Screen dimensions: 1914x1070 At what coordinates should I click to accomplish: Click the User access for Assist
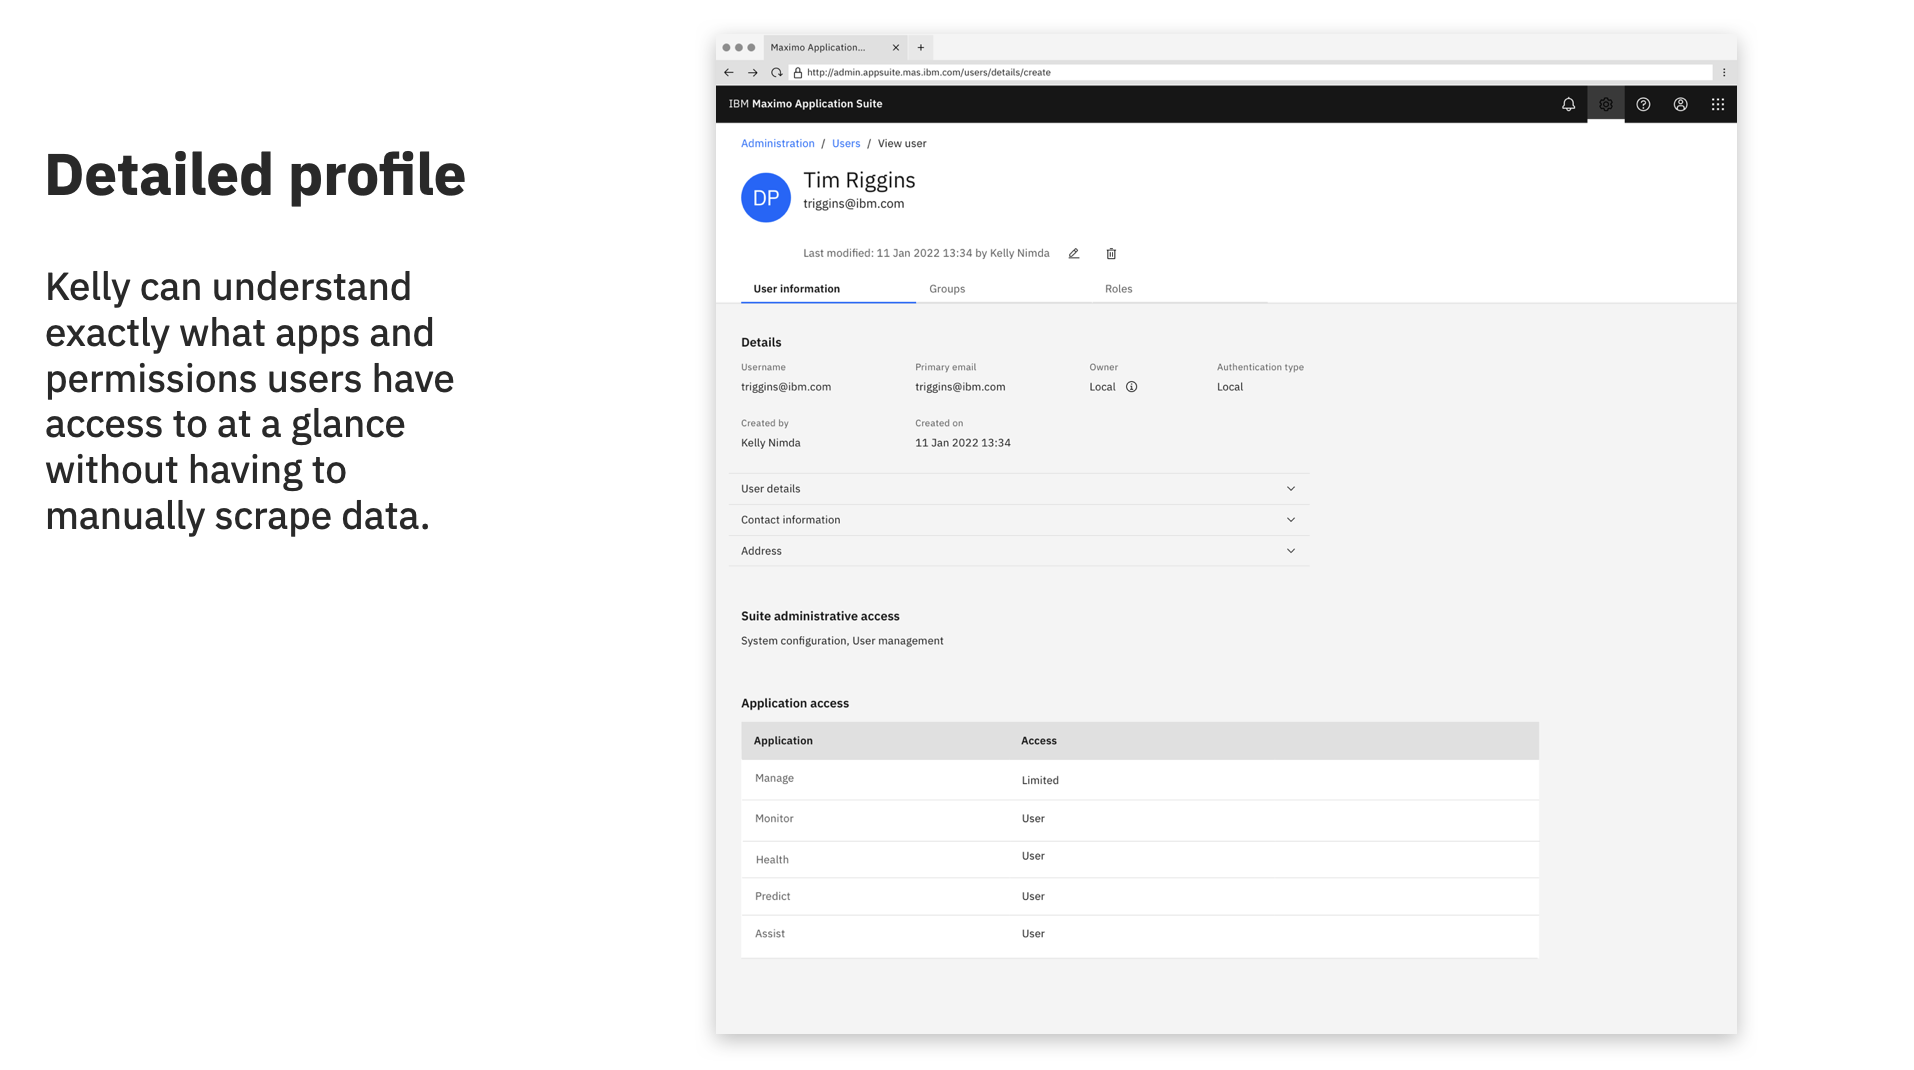tap(1032, 934)
